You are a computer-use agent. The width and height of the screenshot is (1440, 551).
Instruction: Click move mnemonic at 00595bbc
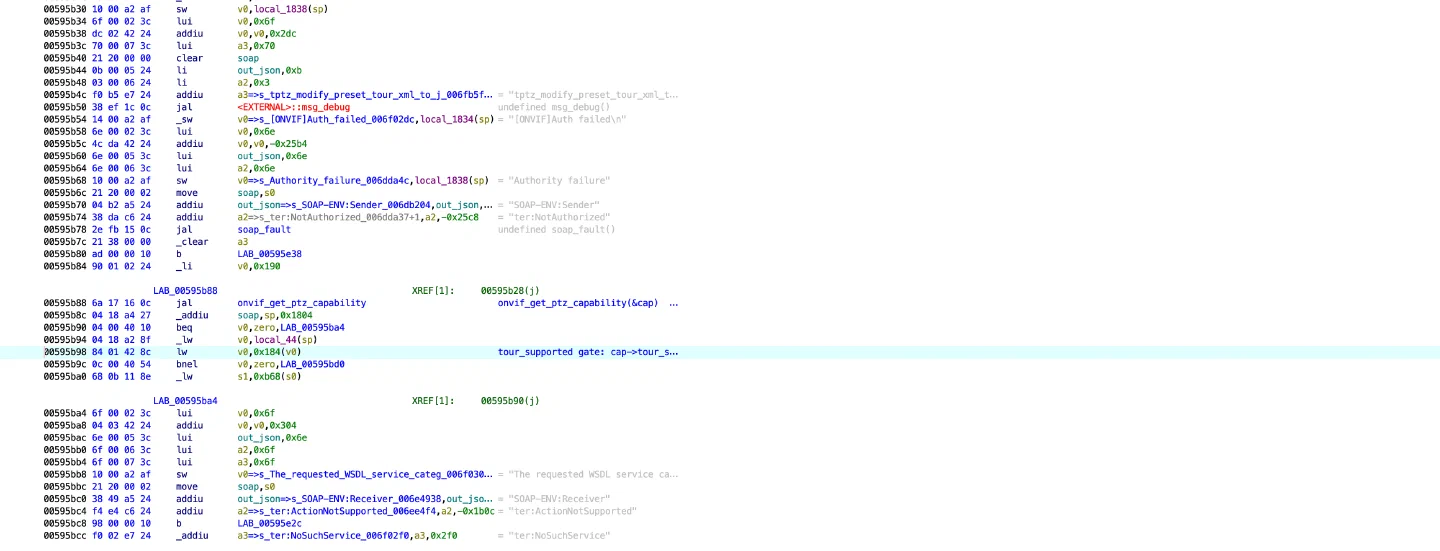(x=187, y=486)
